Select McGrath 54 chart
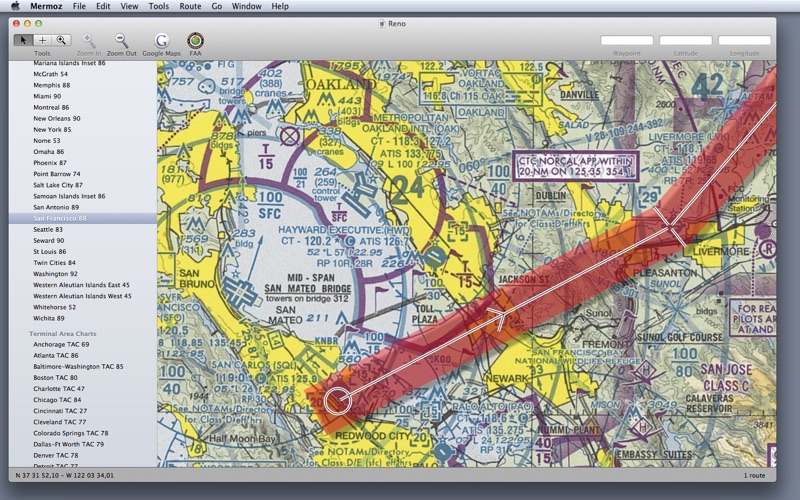800x500 pixels. [51, 74]
